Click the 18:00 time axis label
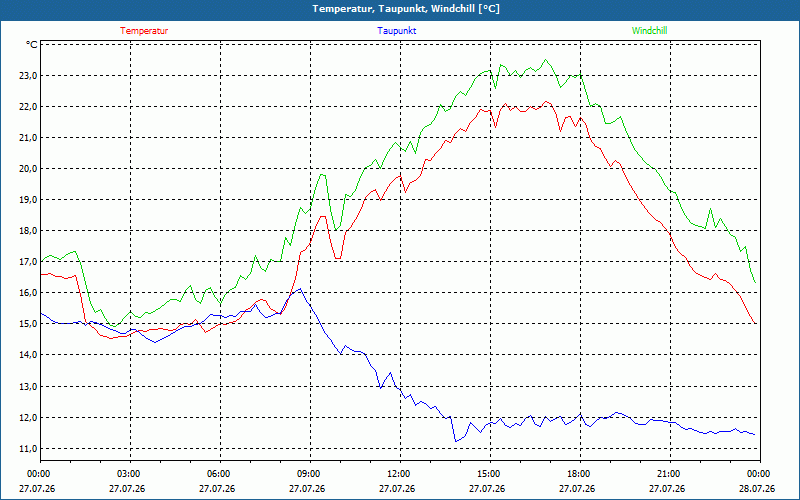This screenshot has width=800, height=500. coord(577,474)
